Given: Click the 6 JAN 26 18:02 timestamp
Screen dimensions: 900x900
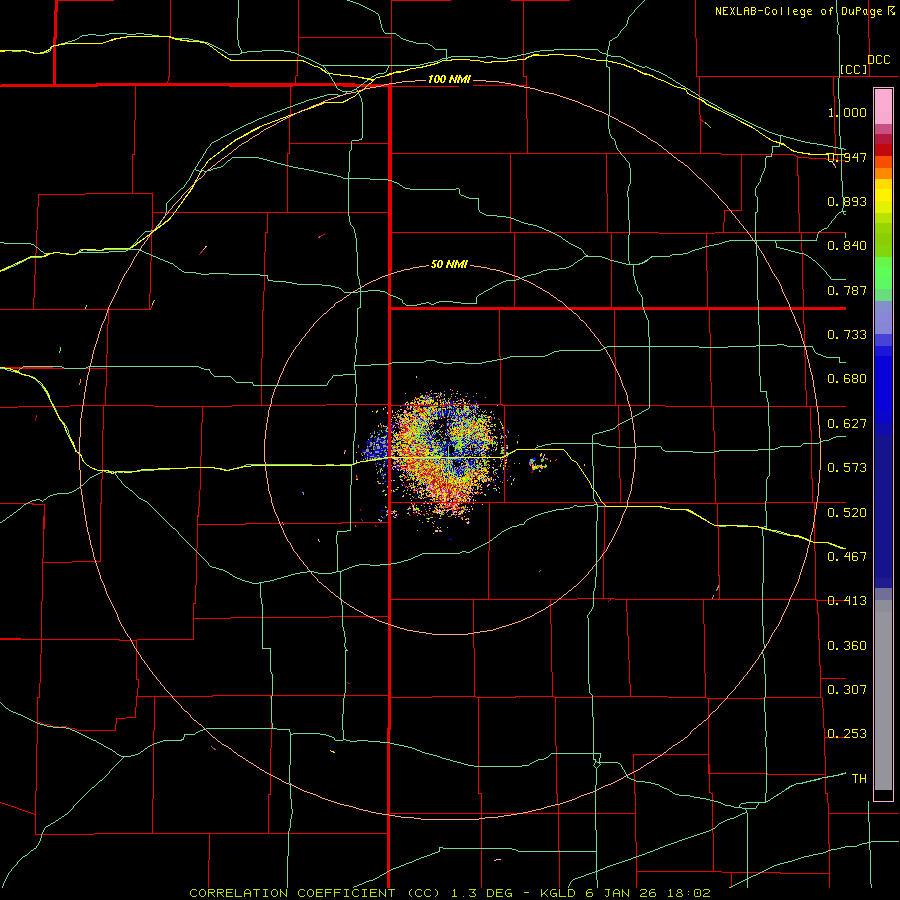Looking at the screenshot, I should [x=650, y=893].
